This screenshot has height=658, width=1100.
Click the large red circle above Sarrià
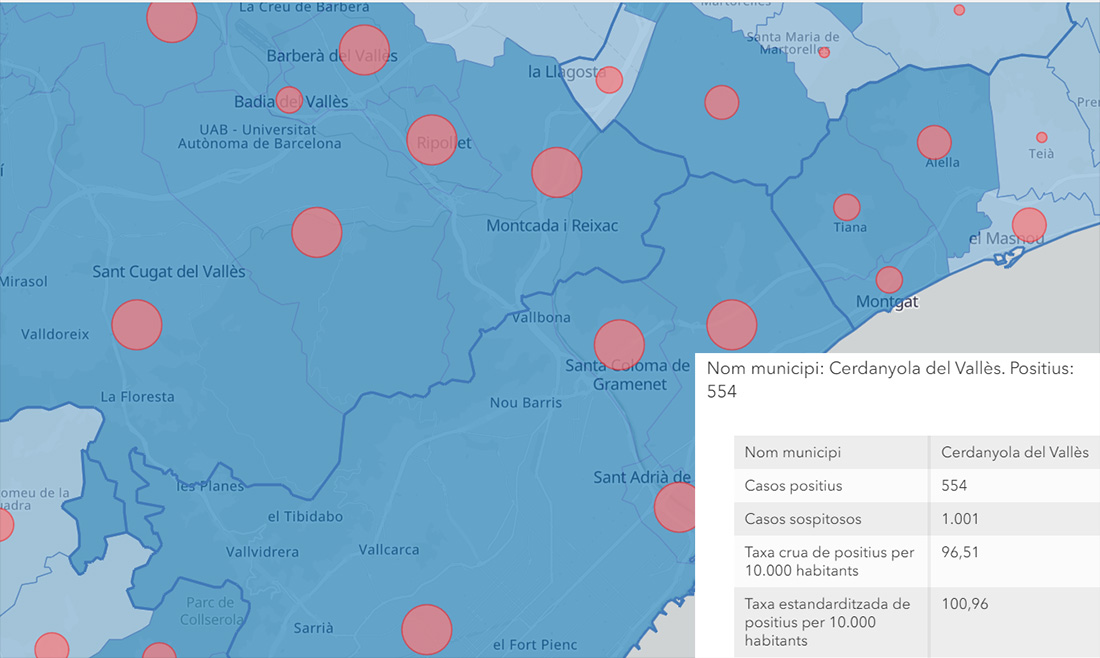(427, 630)
